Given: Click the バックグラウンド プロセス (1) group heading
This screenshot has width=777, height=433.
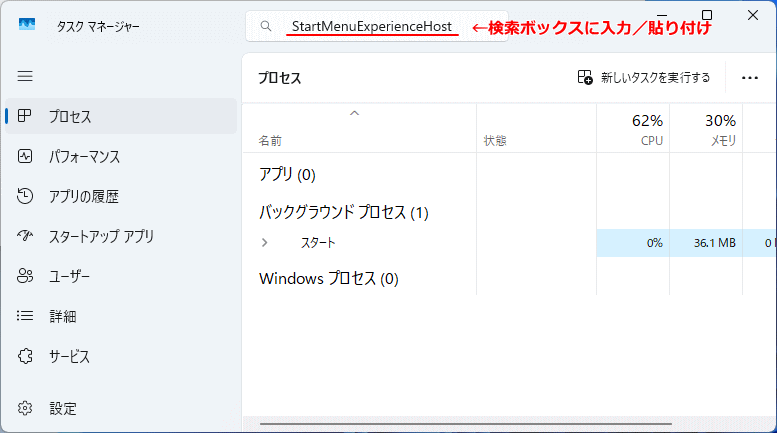Looking at the screenshot, I should pyautogui.click(x=344, y=213).
